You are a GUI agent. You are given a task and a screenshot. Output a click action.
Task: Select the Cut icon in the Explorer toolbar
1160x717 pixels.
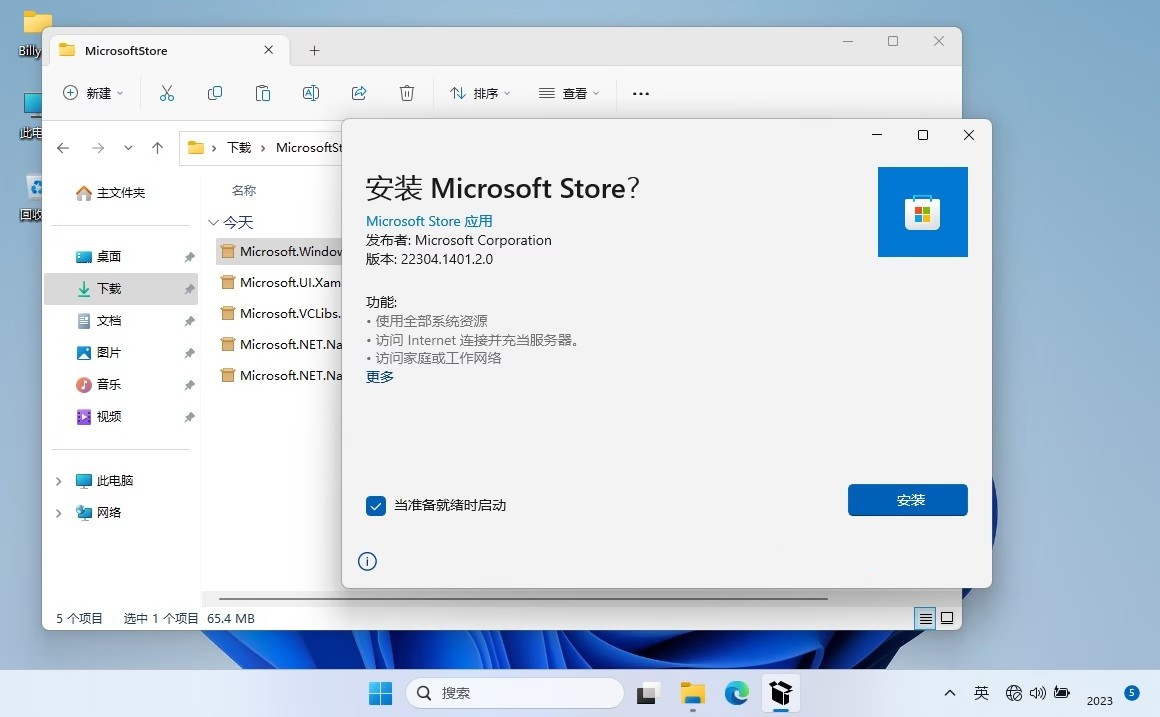coord(167,93)
